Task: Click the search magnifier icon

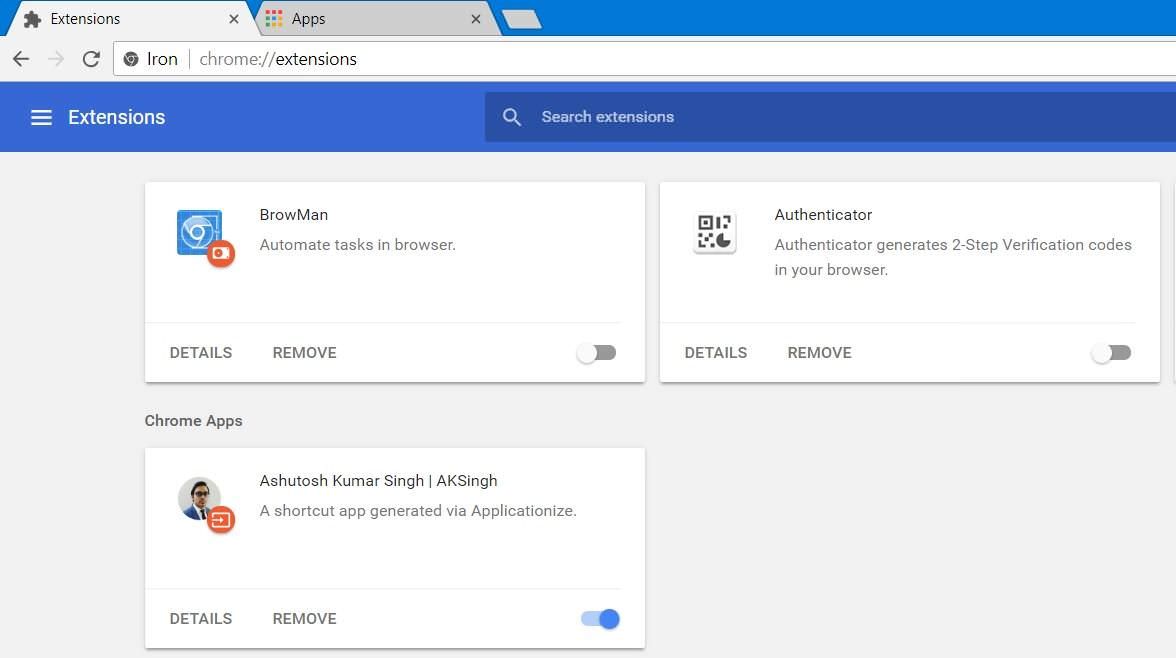Action: [x=512, y=117]
